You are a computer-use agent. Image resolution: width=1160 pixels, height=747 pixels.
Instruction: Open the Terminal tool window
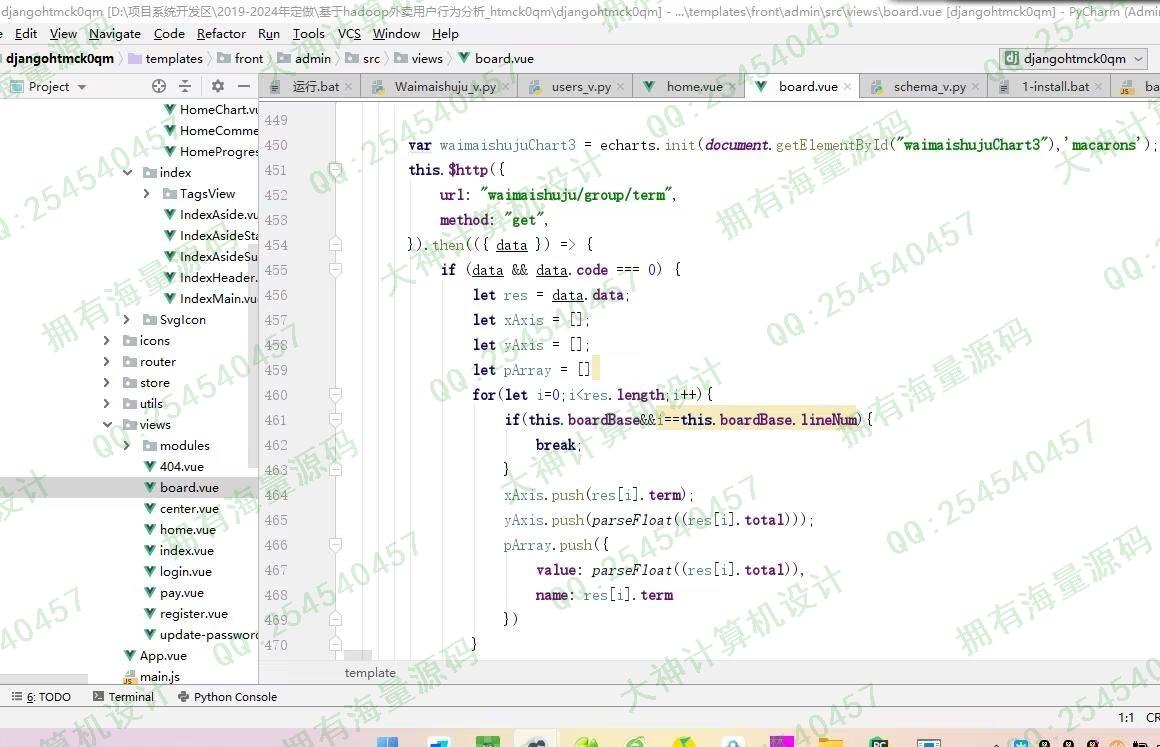124,697
